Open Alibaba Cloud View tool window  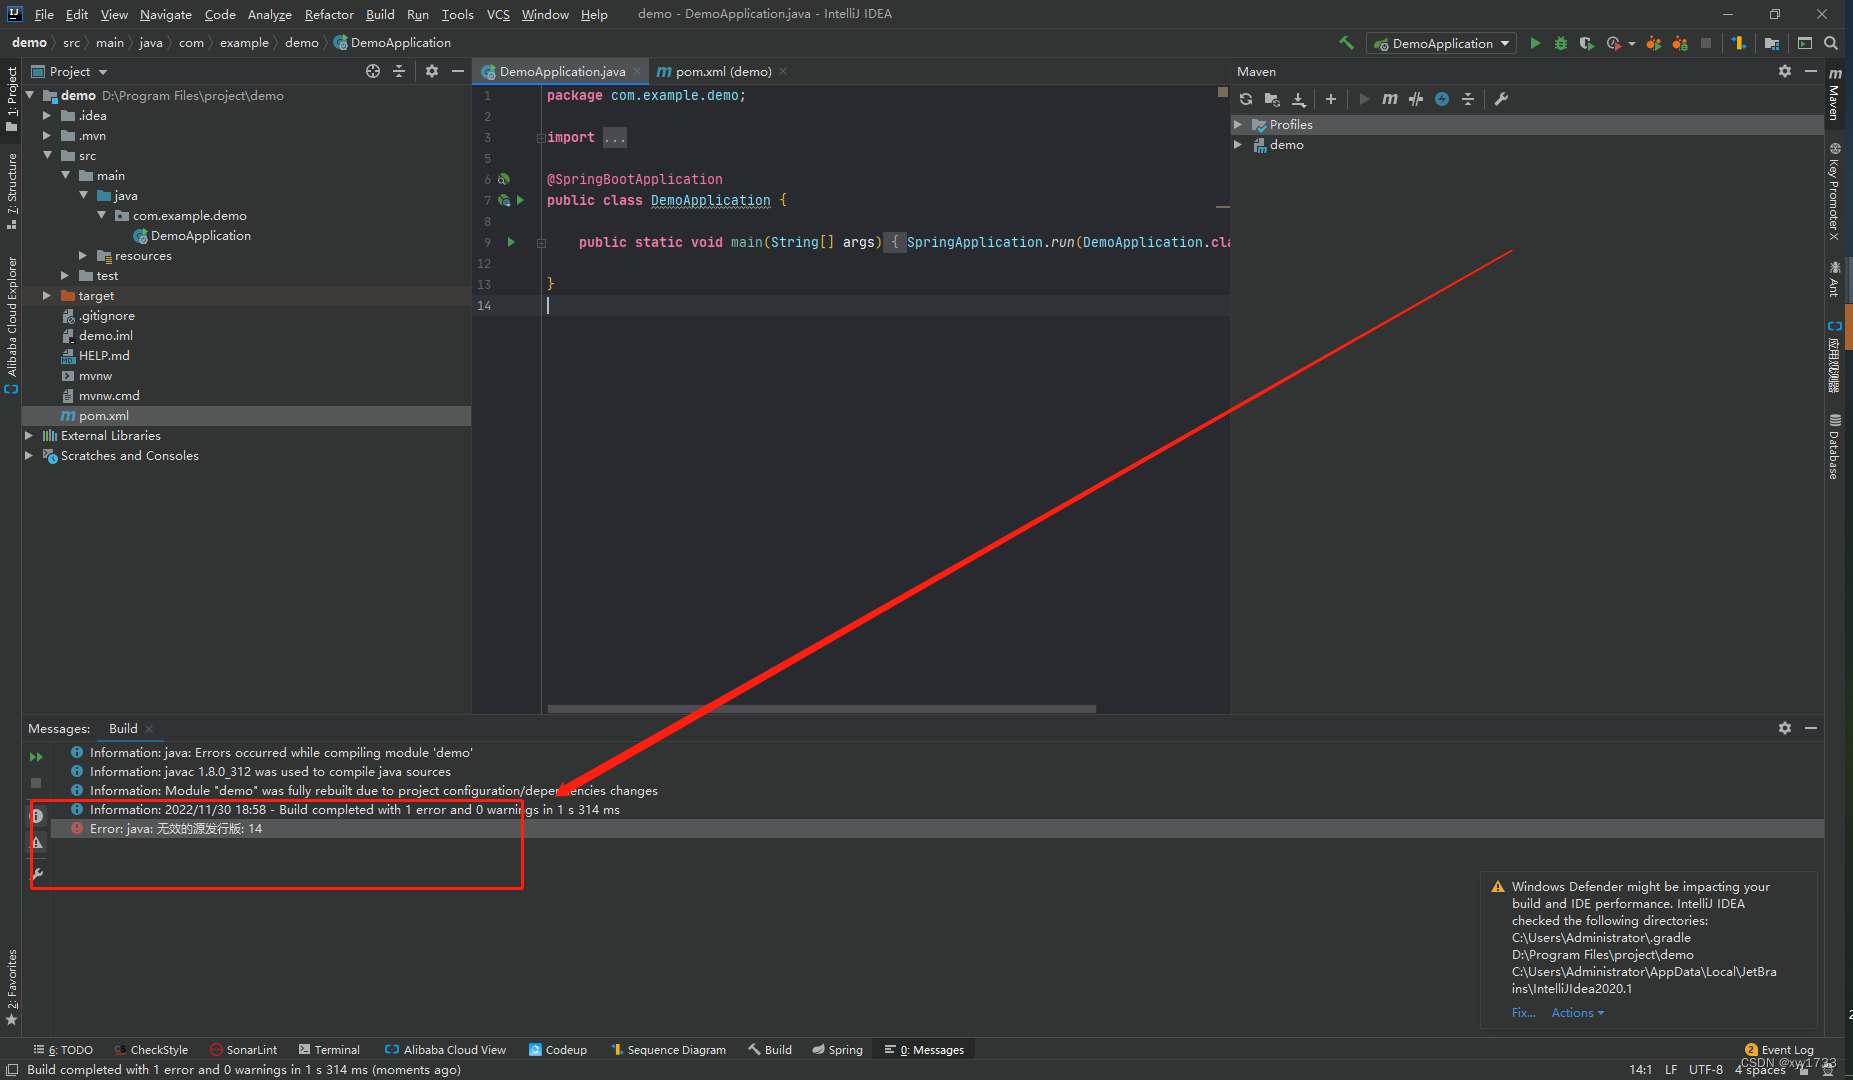pos(445,1050)
